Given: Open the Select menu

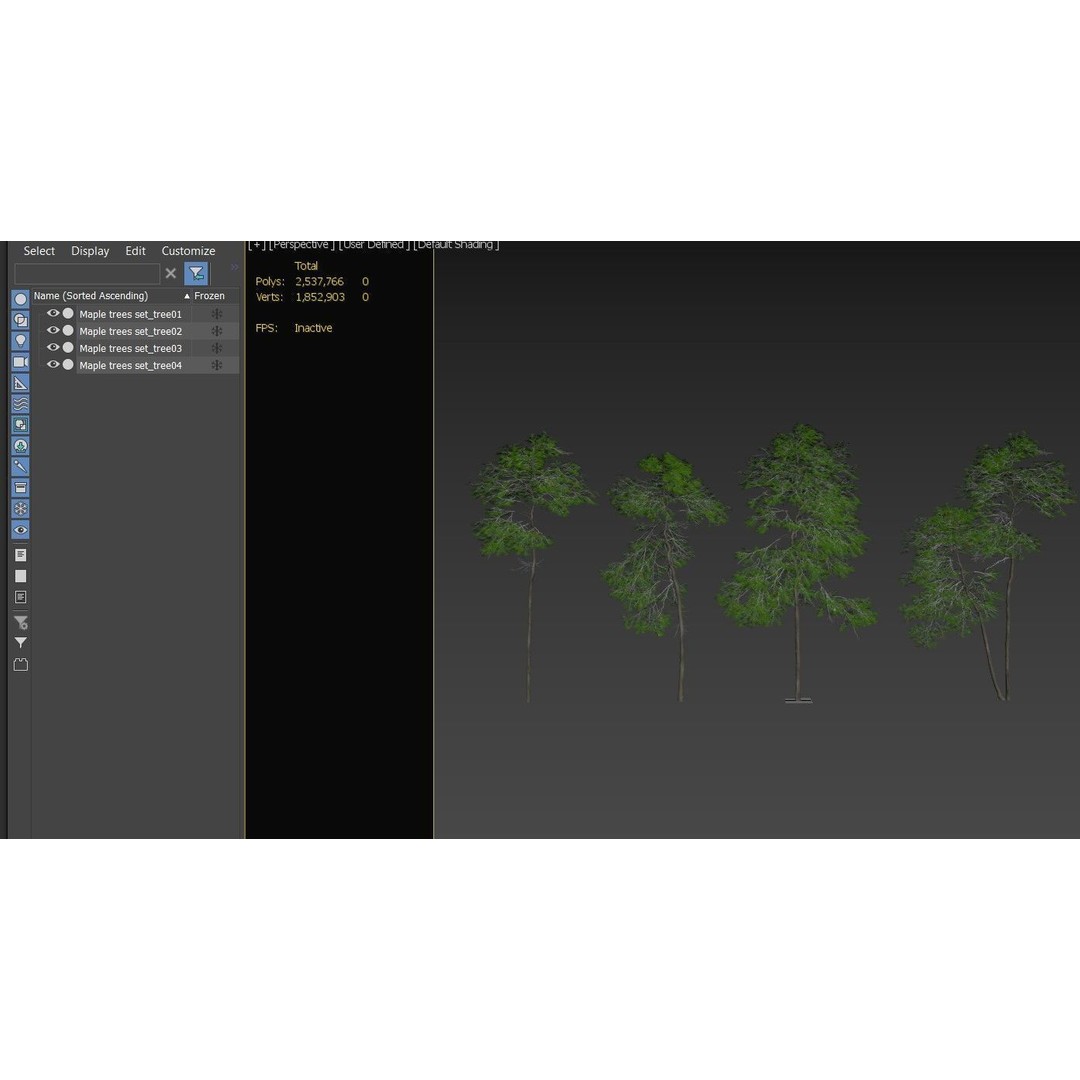Looking at the screenshot, I should tap(39, 251).
